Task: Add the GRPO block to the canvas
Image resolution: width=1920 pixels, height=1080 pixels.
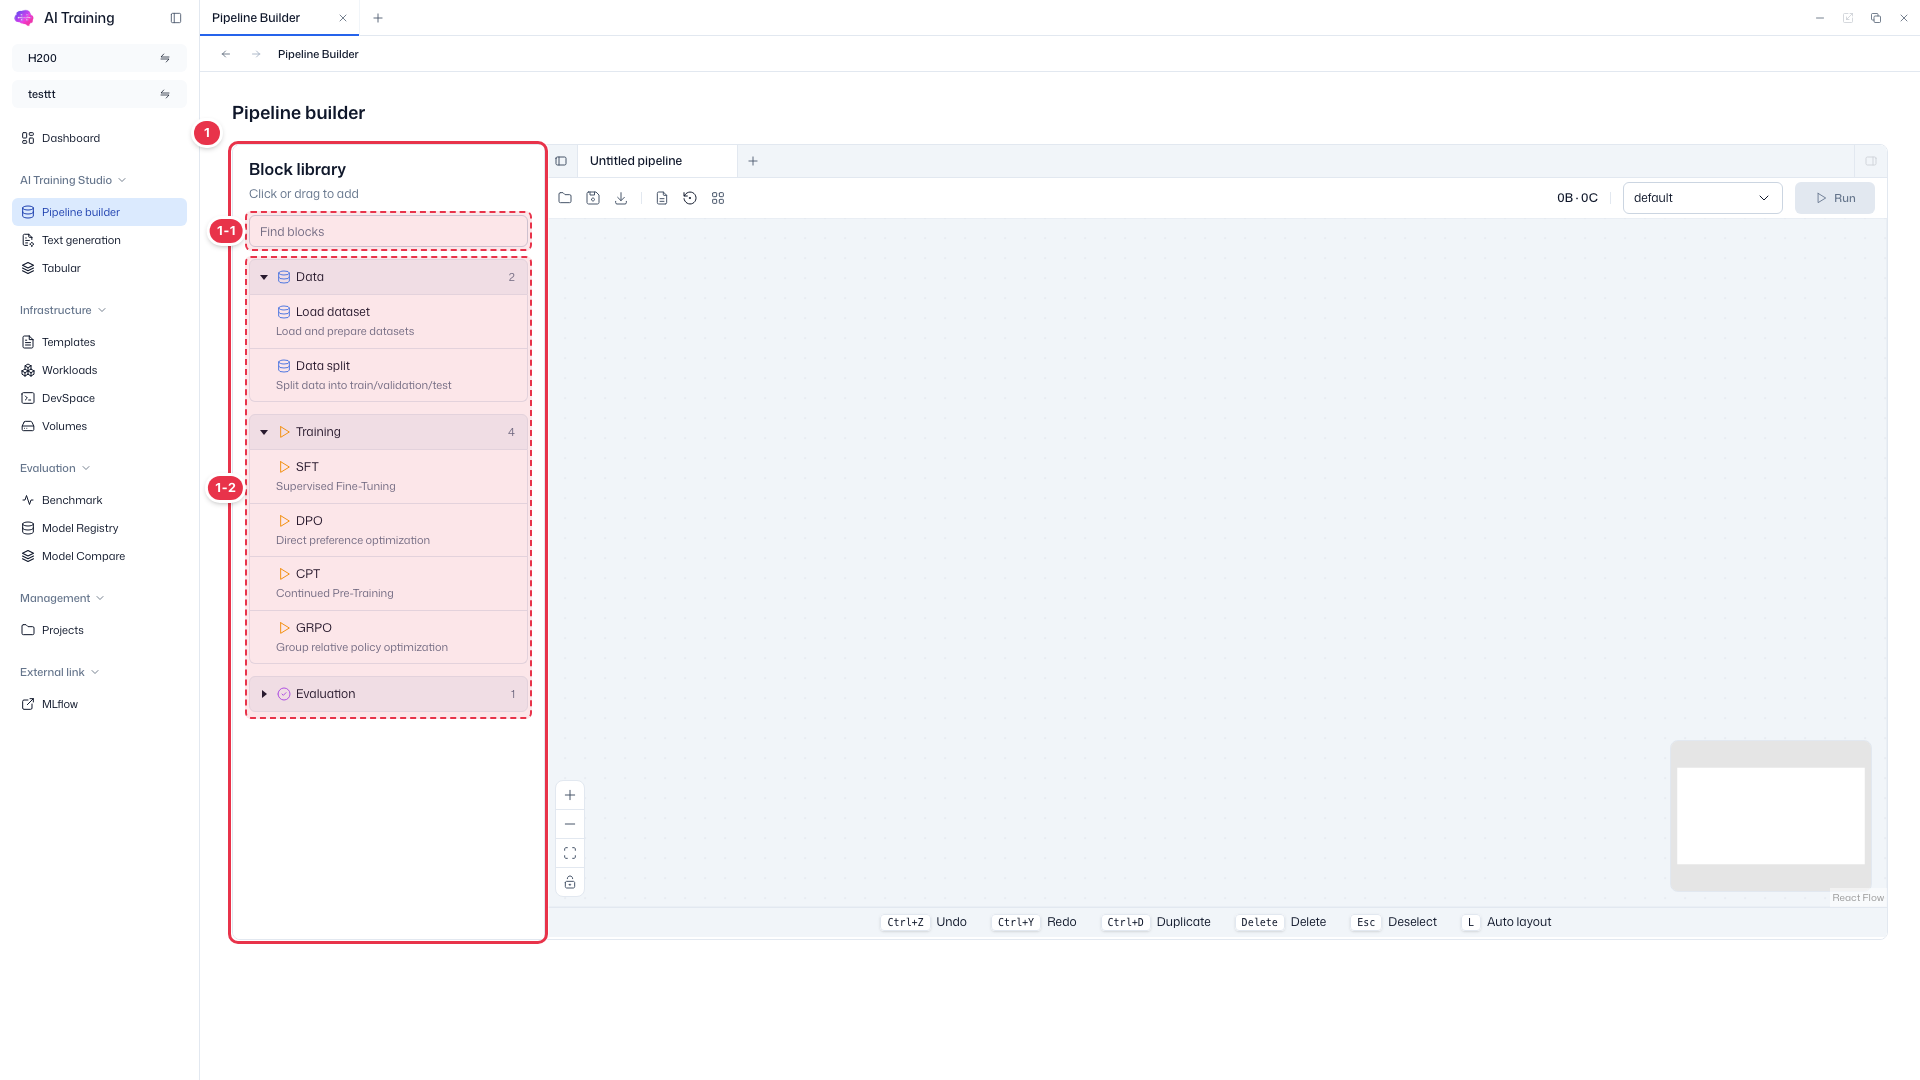Action: tap(388, 637)
